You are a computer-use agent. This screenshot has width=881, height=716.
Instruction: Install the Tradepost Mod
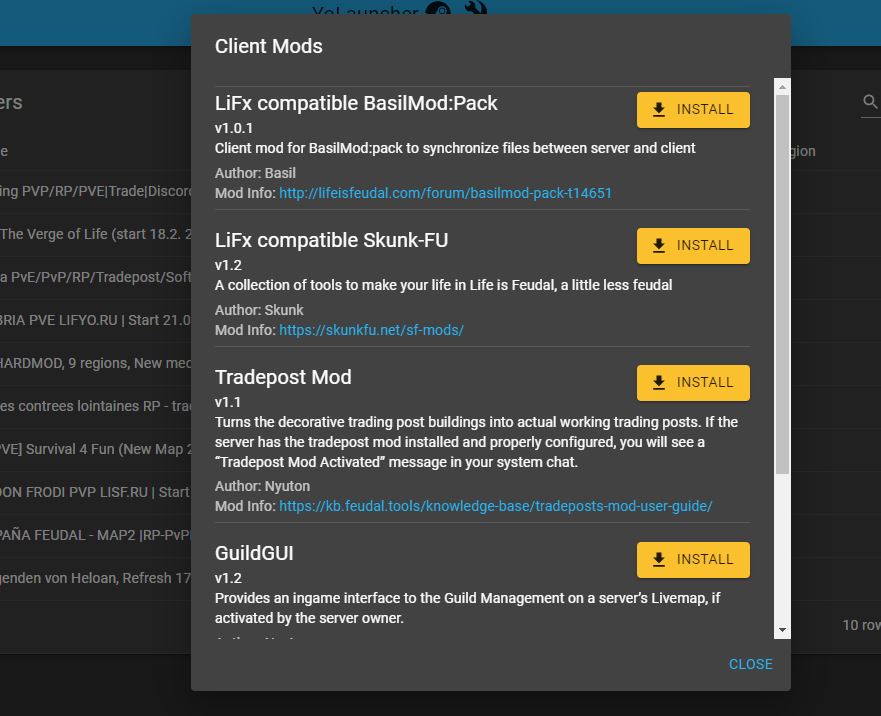[693, 383]
